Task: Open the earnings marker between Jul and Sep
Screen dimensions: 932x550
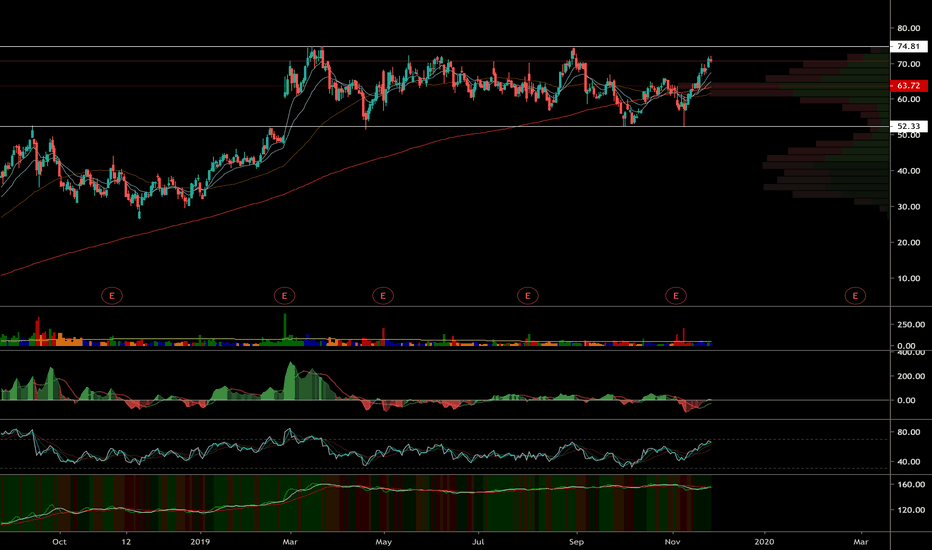Action: tap(527, 296)
